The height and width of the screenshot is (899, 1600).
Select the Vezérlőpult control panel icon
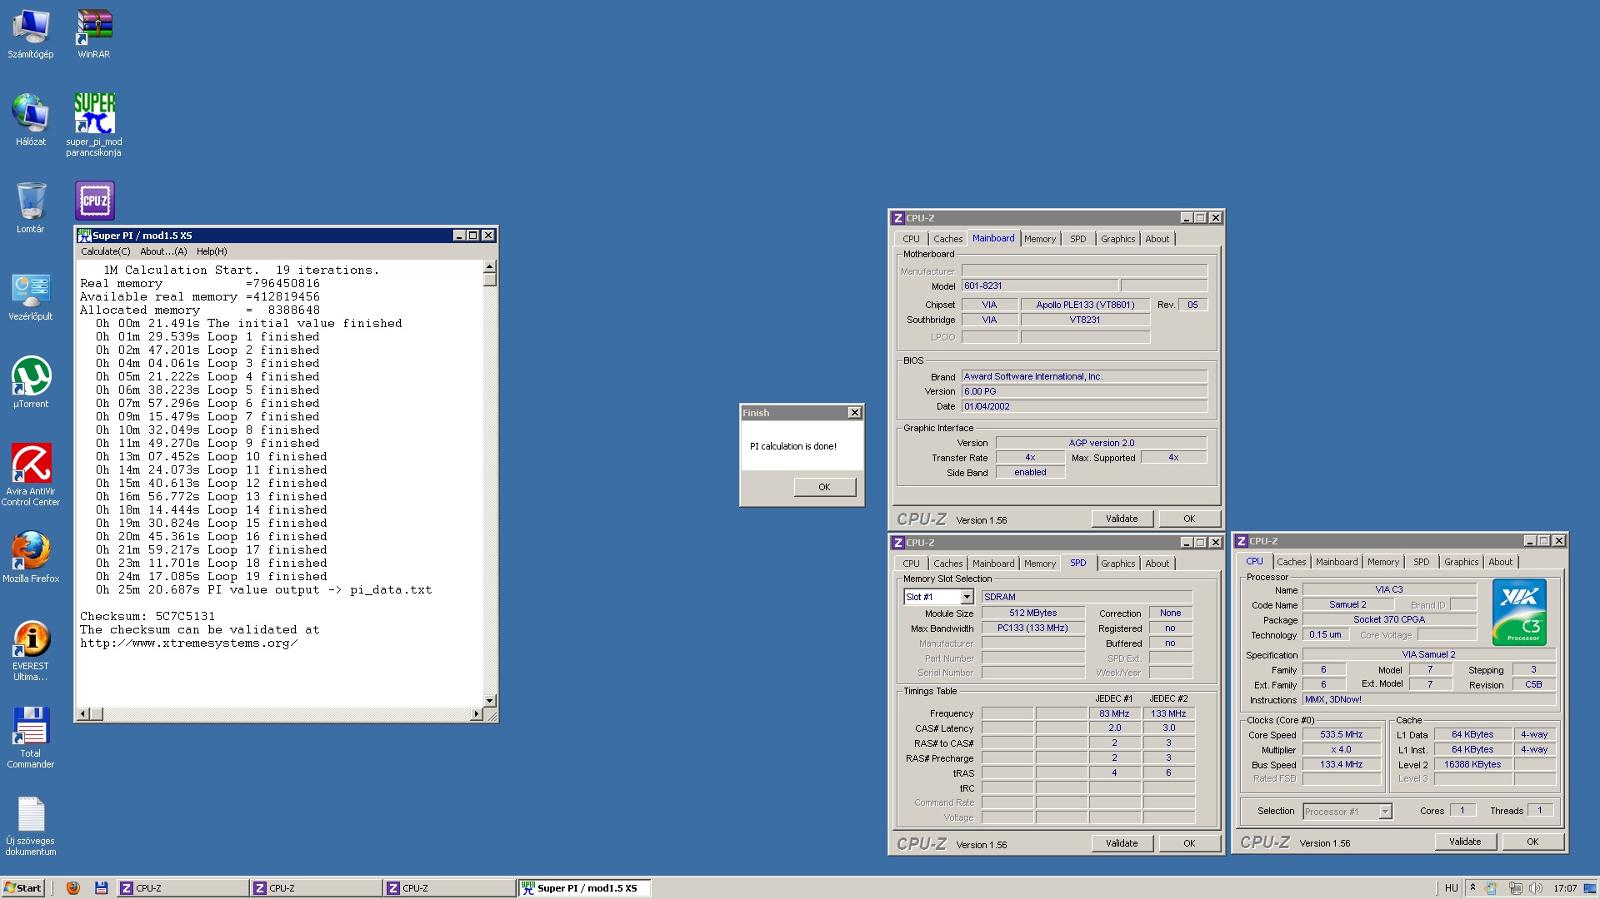[x=30, y=296]
